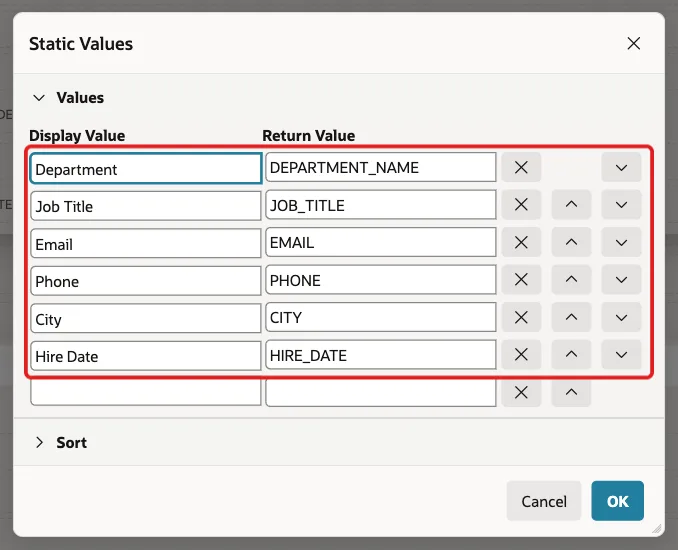Remove the empty last row
This screenshot has width=678, height=550.
click(x=521, y=392)
